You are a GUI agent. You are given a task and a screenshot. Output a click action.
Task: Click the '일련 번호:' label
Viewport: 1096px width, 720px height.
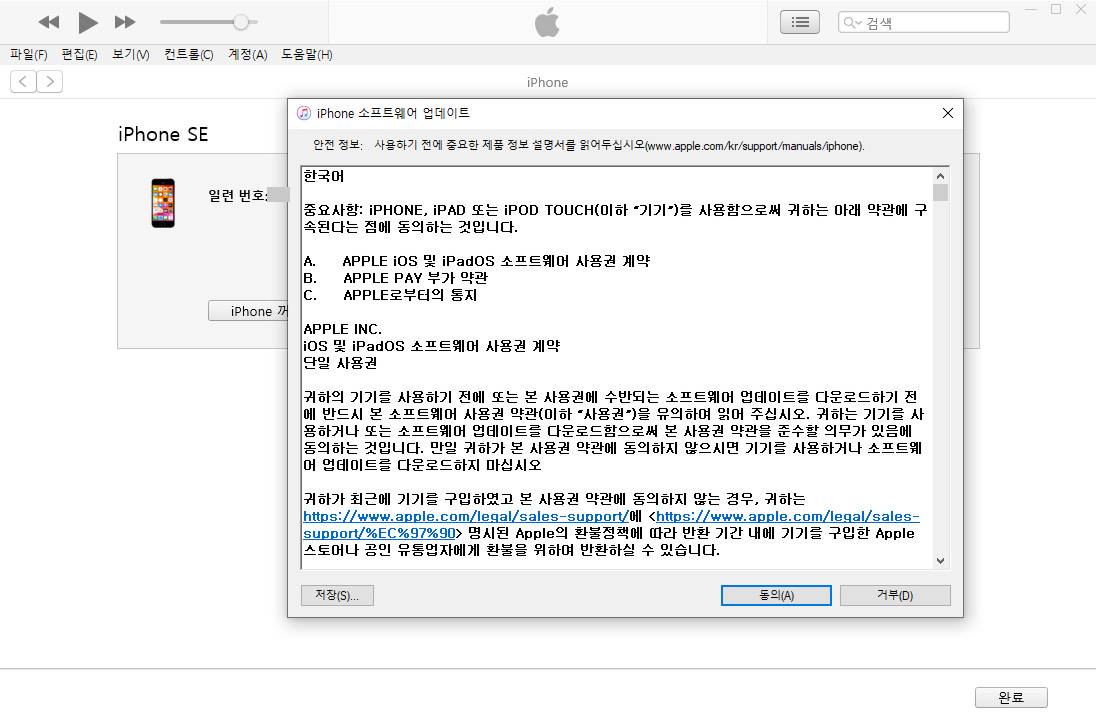[x=238, y=196]
